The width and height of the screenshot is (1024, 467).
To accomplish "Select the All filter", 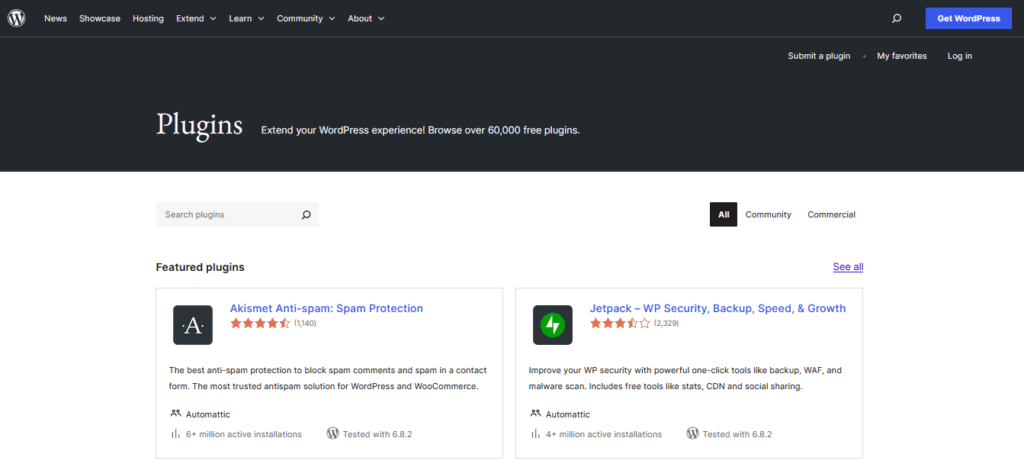I will (723, 214).
